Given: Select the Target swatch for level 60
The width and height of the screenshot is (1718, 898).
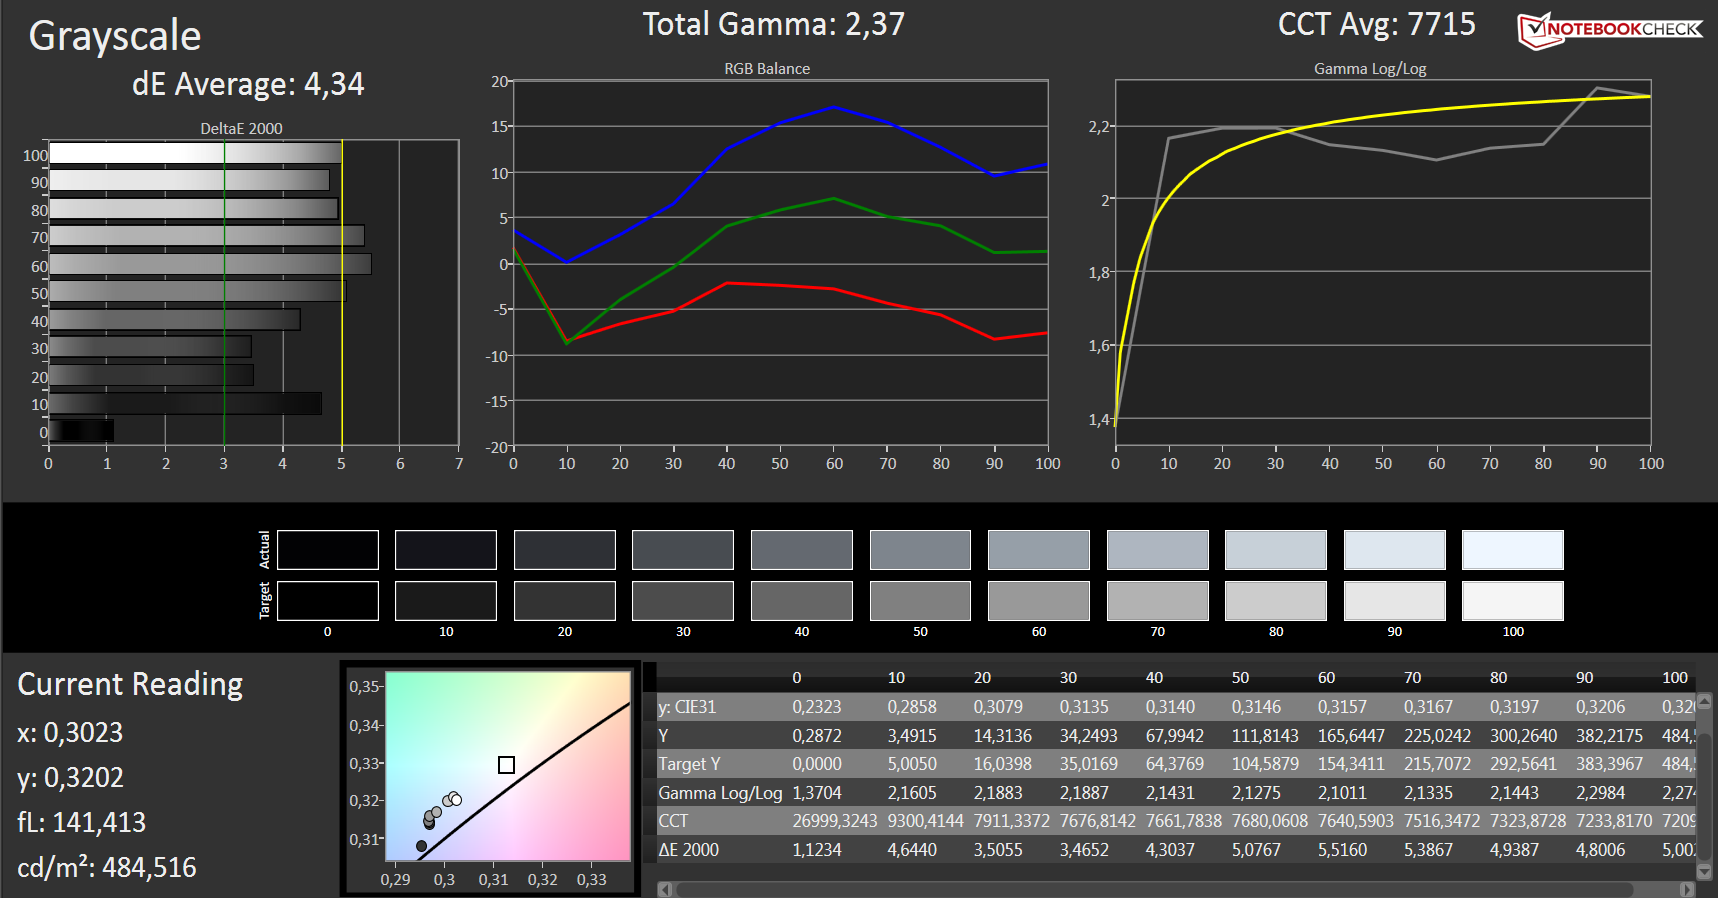Looking at the screenshot, I should [1039, 601].
